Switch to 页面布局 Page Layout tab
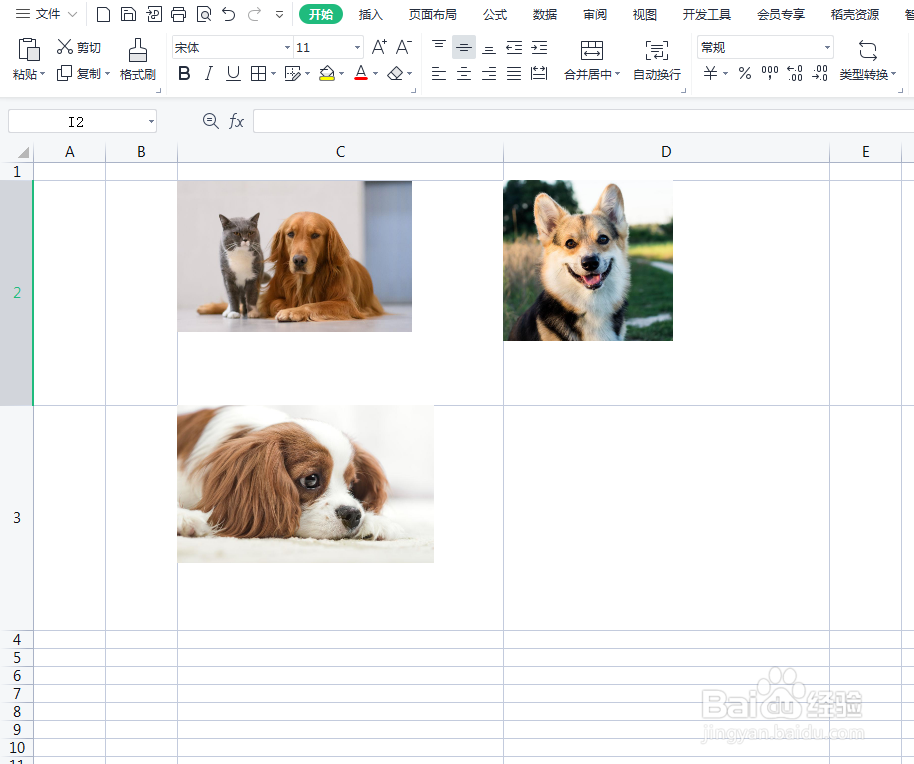Image resolution: width=914 pixels, height=764 pixels. (x=433, y=15)
